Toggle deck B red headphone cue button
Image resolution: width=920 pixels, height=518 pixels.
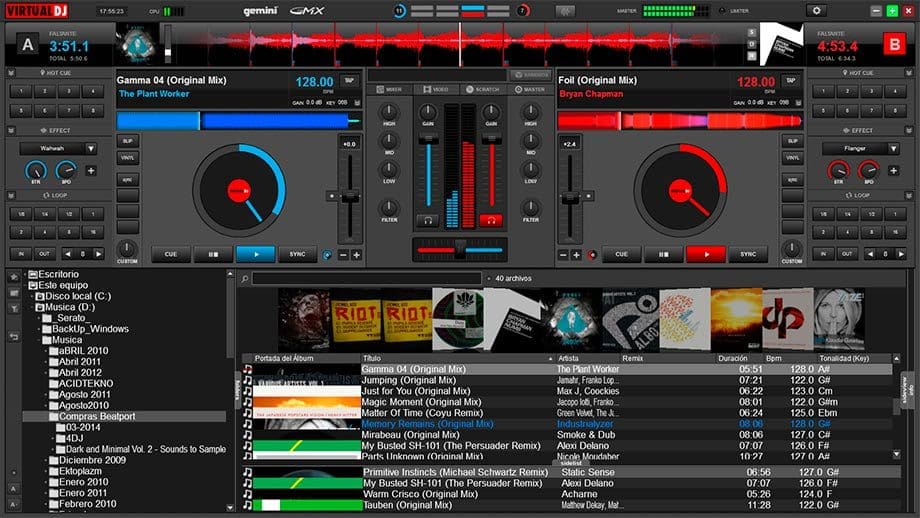tap(491, 221)
